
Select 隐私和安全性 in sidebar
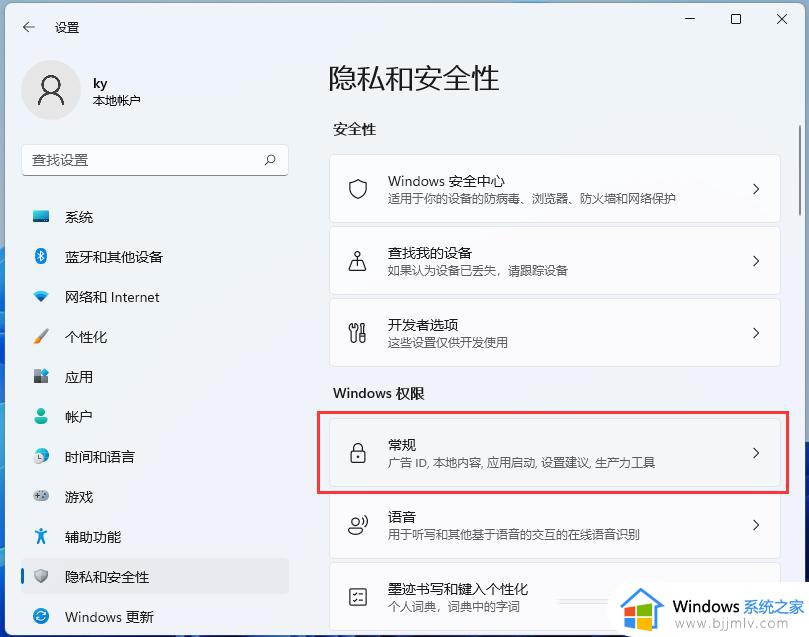(155, 576)
